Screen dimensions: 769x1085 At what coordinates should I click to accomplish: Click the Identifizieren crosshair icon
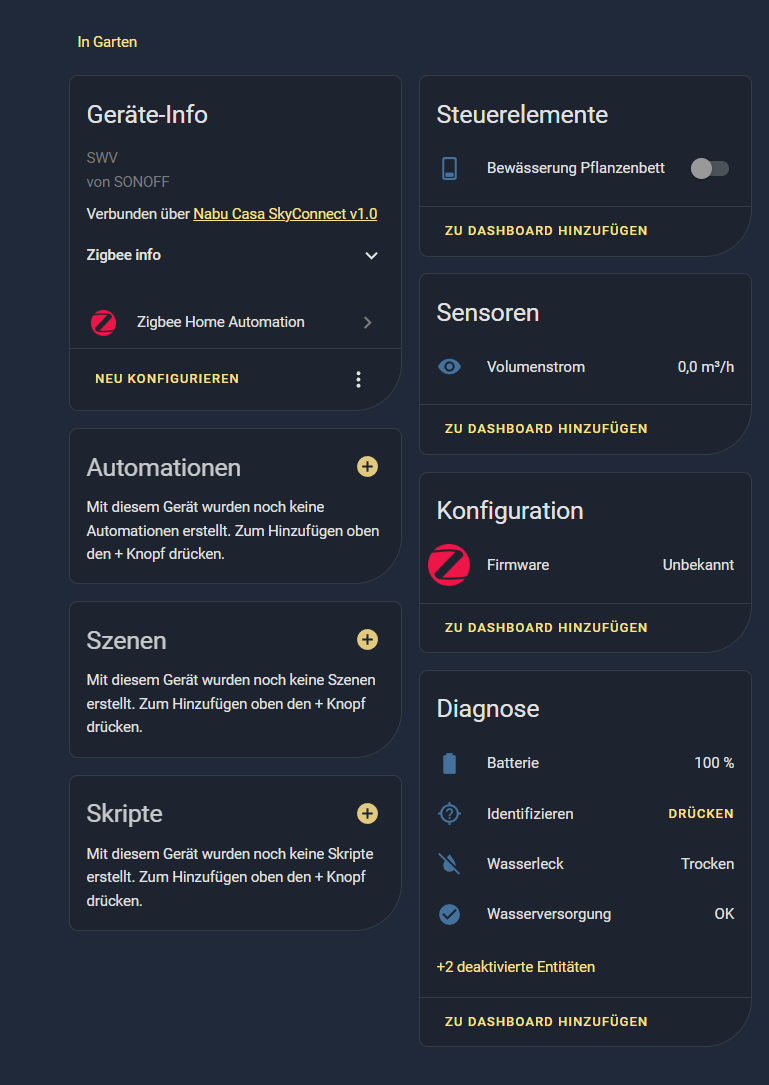[449, 814]
